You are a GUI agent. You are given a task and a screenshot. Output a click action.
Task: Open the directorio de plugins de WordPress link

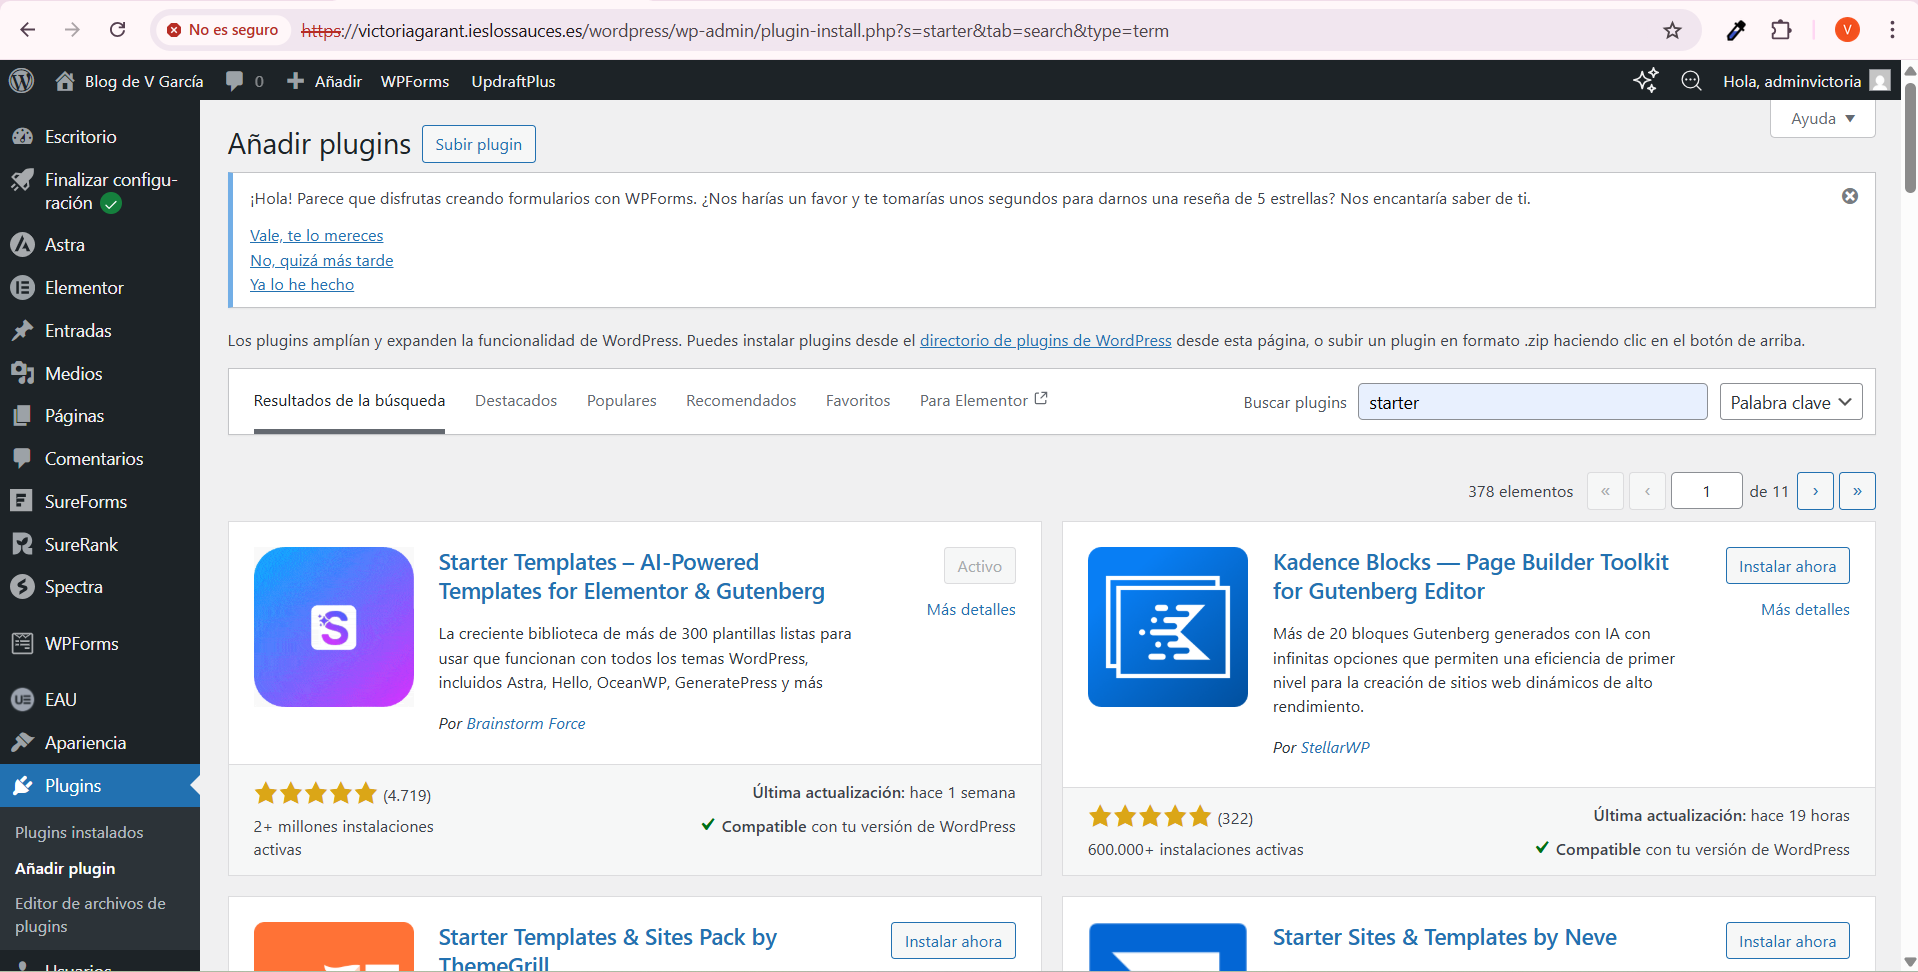coord(1045,341)
